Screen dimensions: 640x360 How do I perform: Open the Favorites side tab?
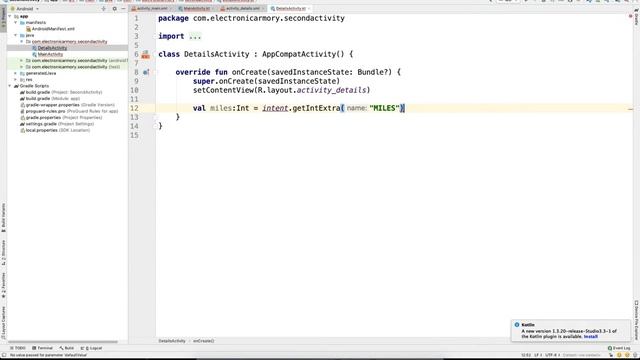[3, 285]
